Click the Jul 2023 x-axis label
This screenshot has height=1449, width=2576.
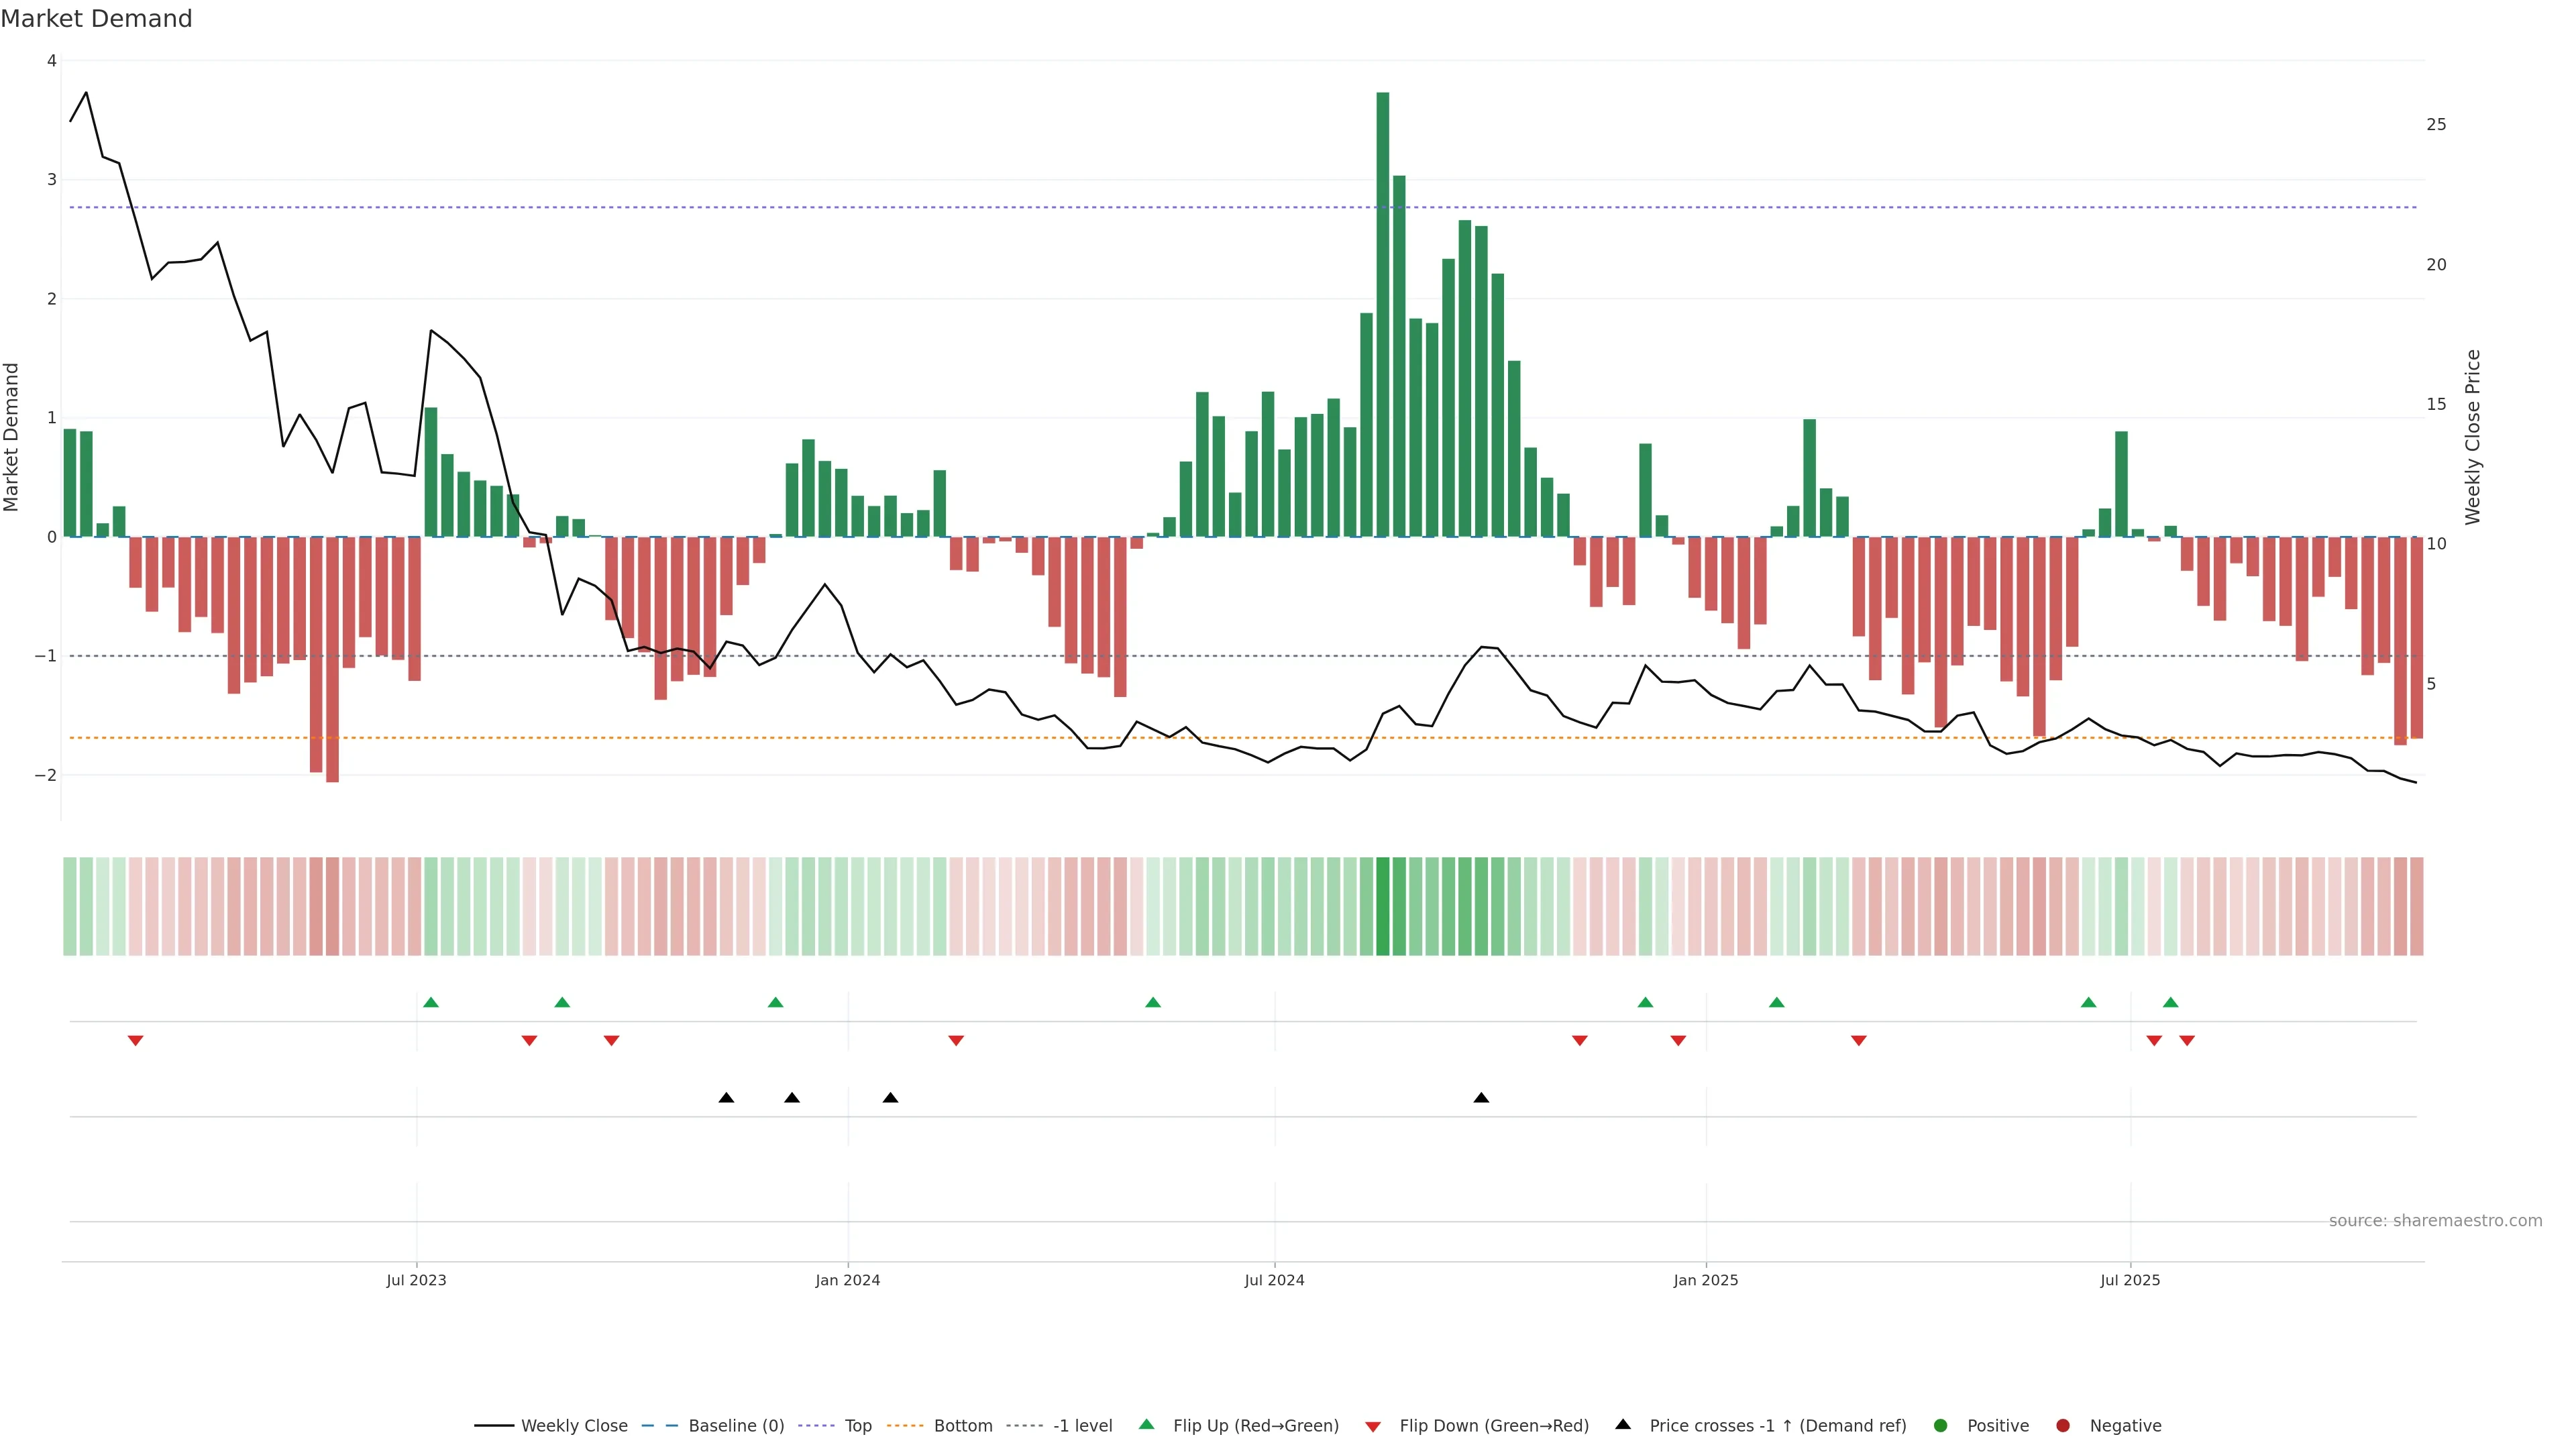click(x=416, y=1280)
